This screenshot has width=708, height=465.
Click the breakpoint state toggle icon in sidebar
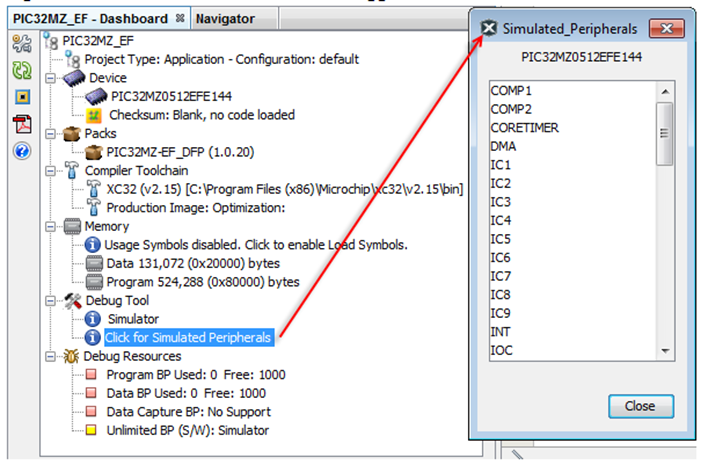(x=22, y=97)
